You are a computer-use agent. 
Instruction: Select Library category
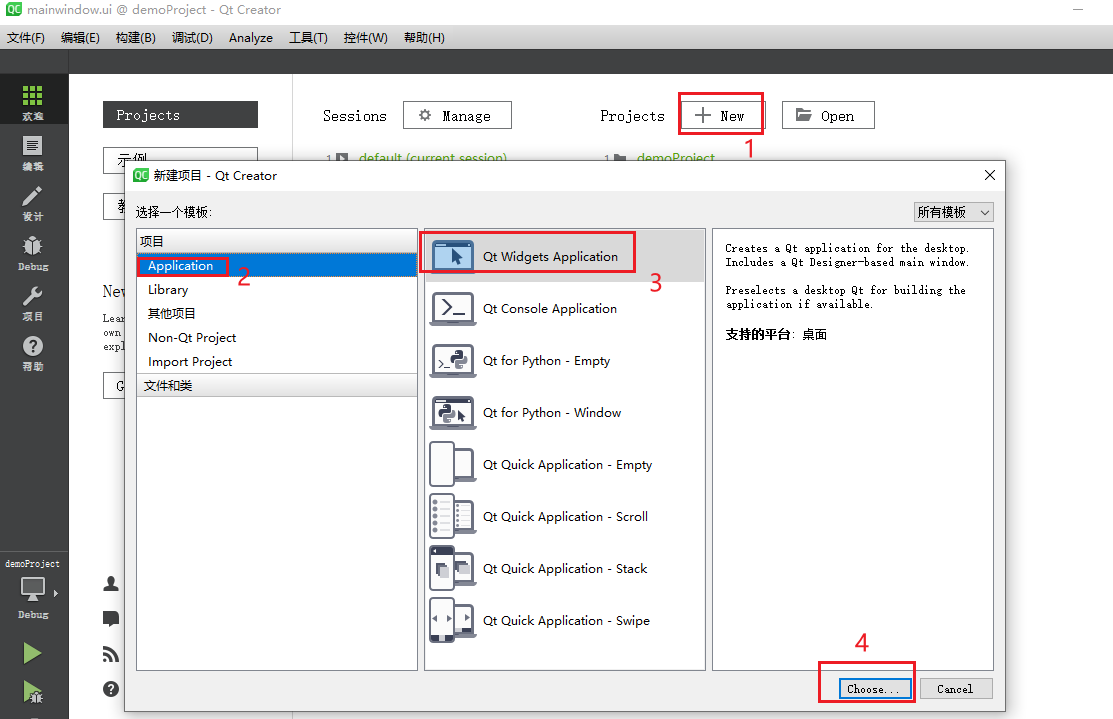pyautogui.click(x=277, y=290)
